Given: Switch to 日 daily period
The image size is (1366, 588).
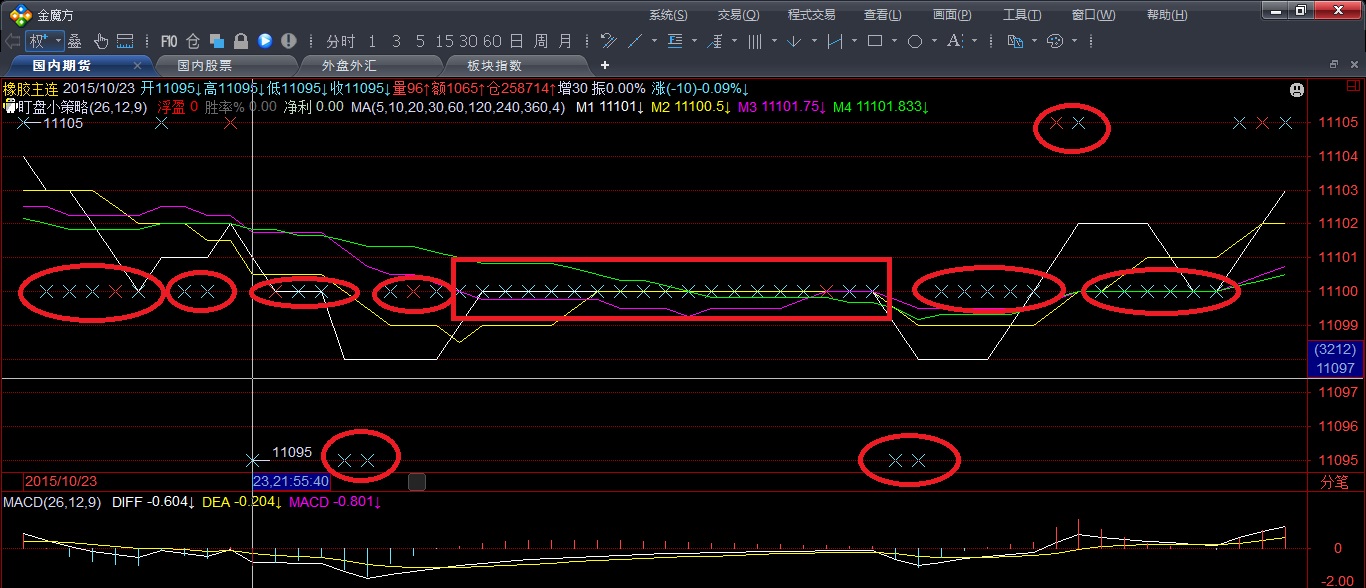Looking at the screenshot, I should click(515, 41).
